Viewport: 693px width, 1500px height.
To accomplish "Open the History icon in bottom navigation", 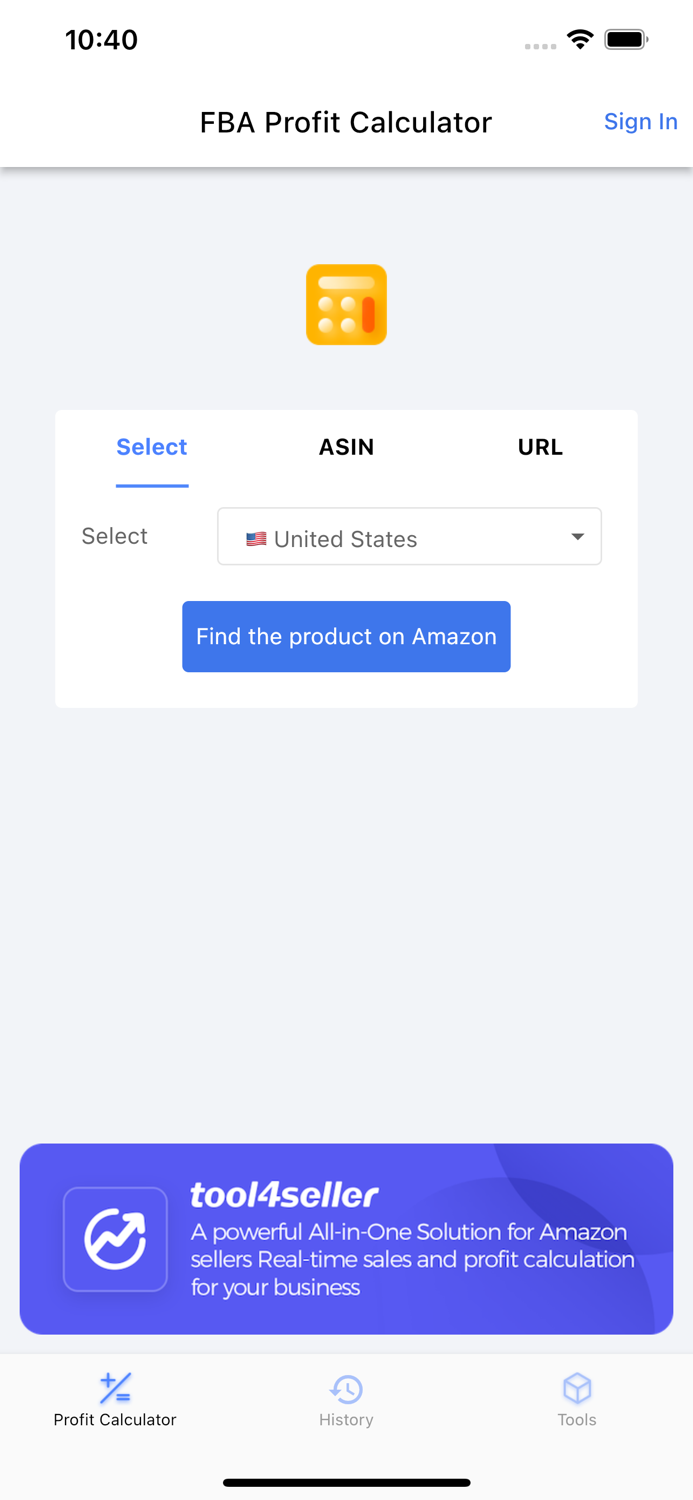I will [x=346, y=1388].
